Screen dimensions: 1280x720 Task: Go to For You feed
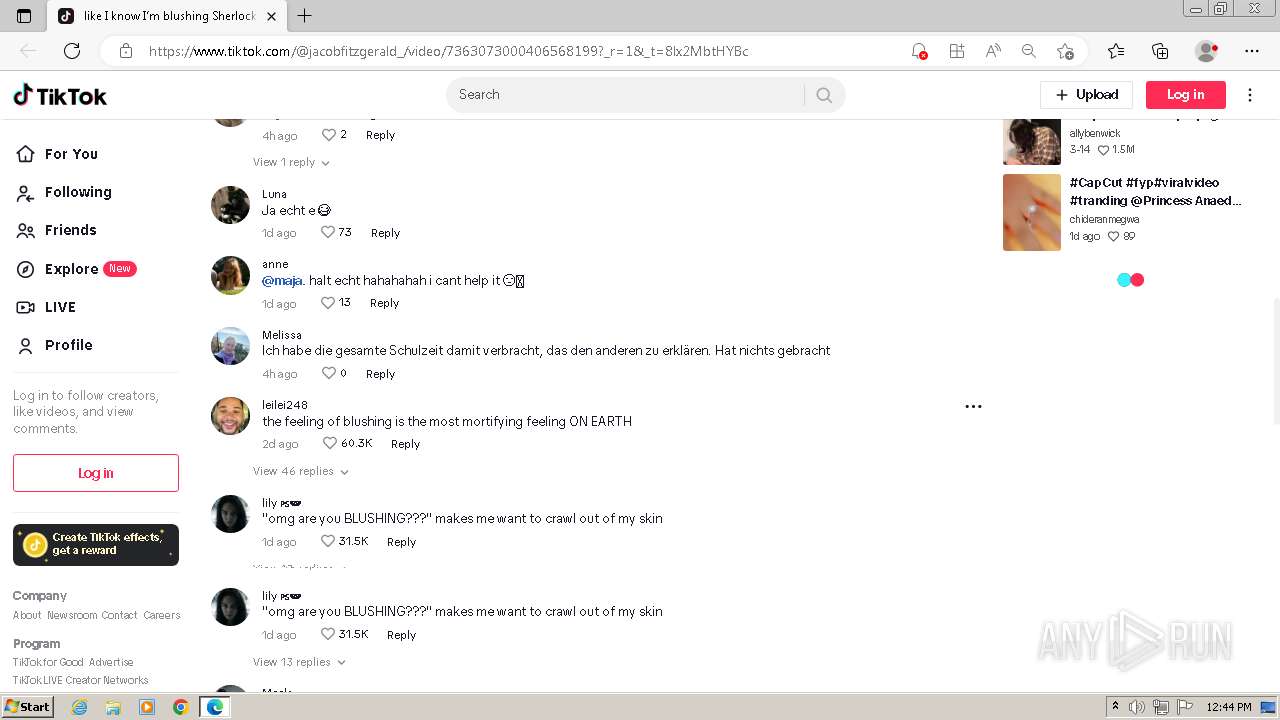click(58, 154)
